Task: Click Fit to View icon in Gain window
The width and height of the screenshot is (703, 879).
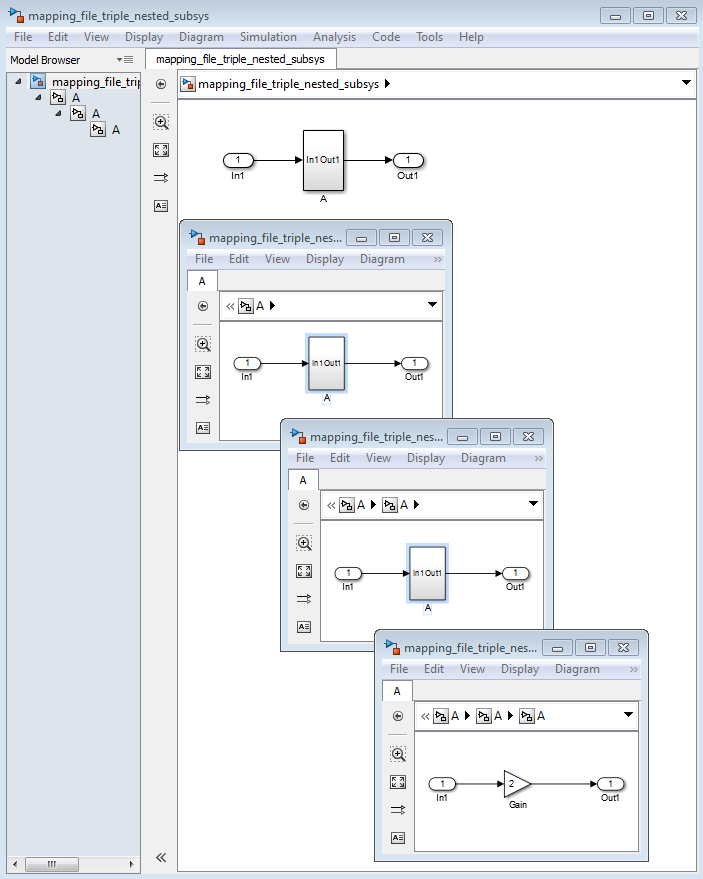Action: [x=398, y=781]
